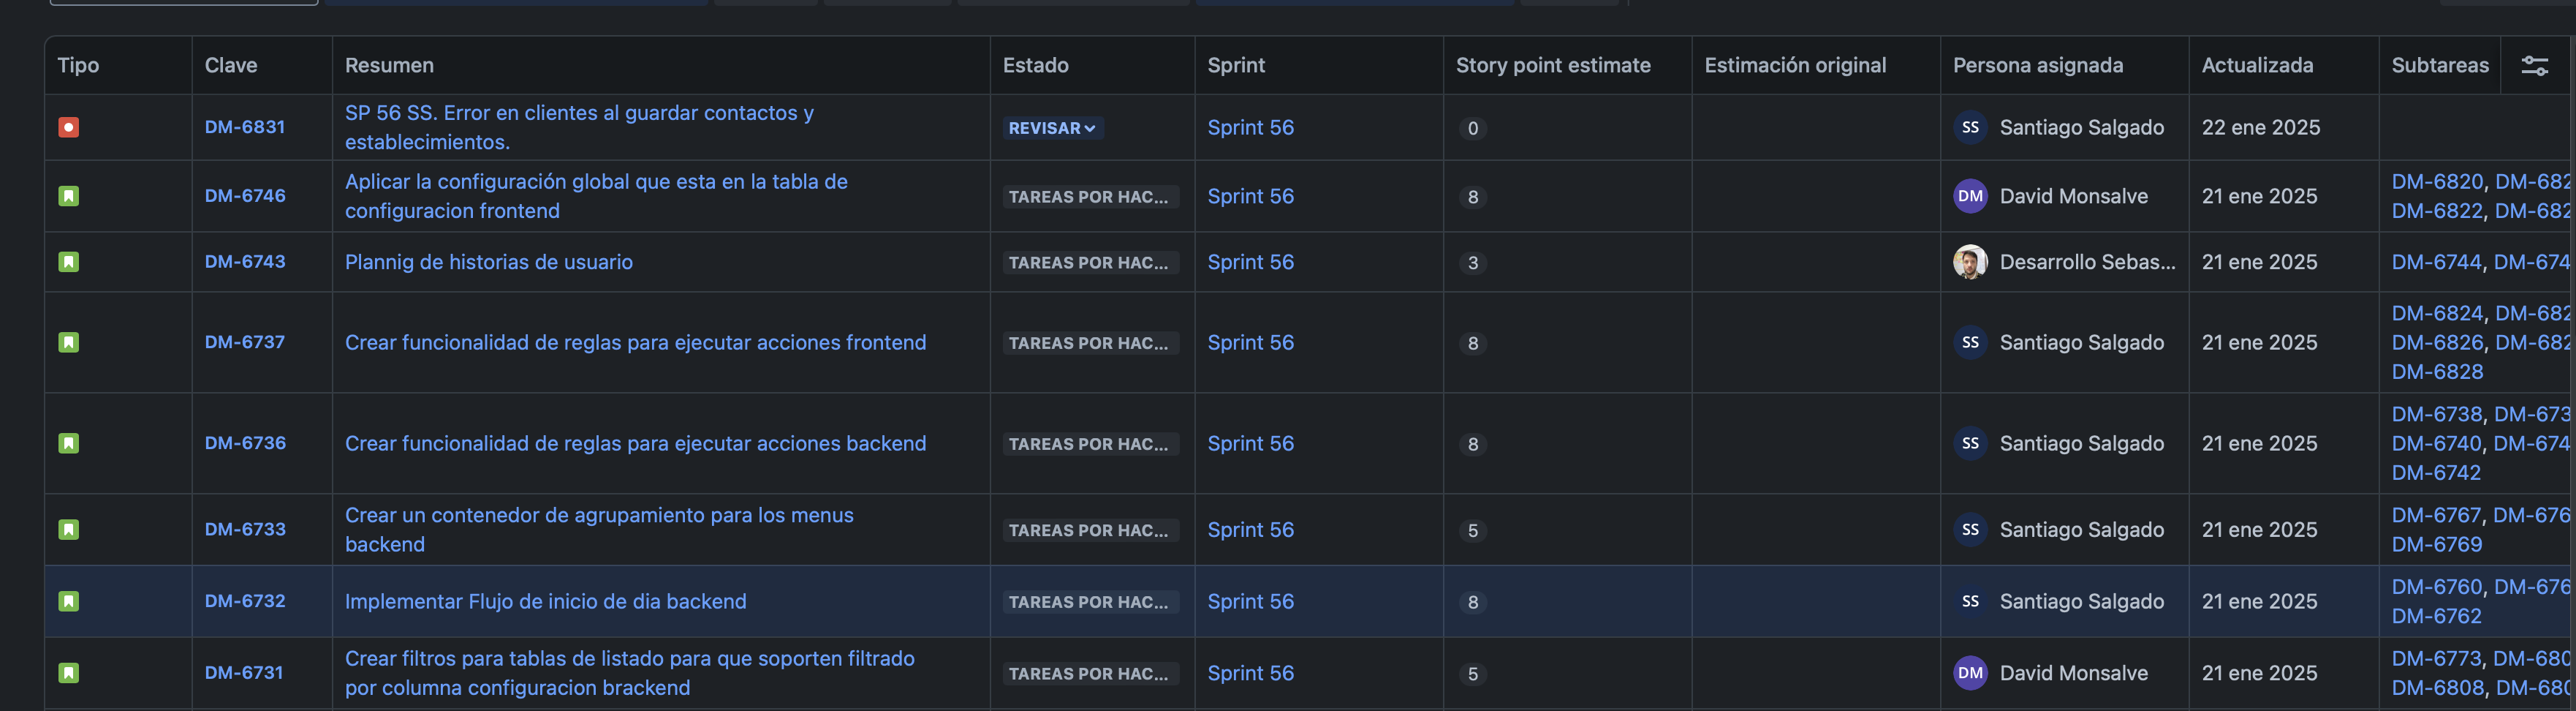Click '22 ene 2025' updated date
This screenshot has height=711, width=2576.
click(2260, 127)
